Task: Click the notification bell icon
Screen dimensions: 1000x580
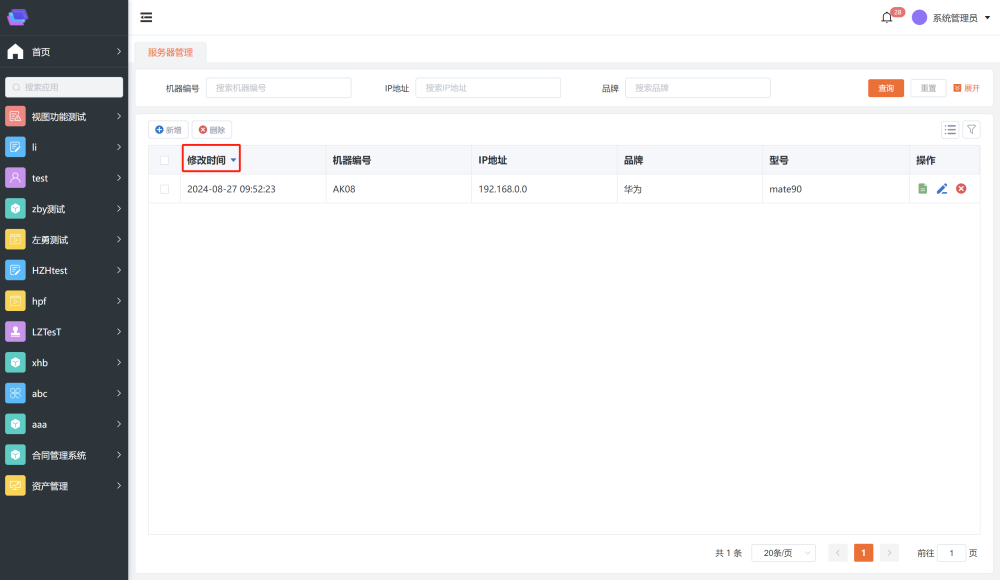Action: click(886, 17)
